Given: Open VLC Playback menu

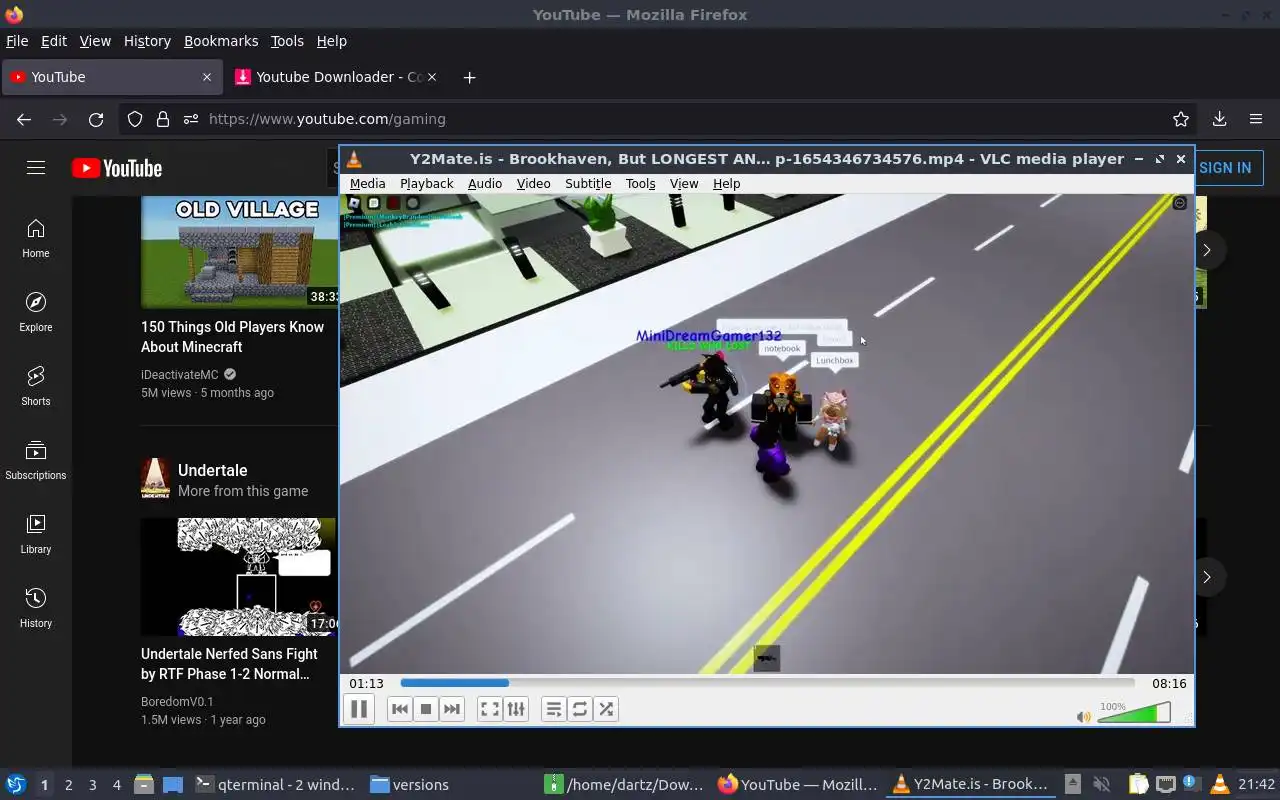Looking at the screenshot, I should pyautogui.click(x=426, y=183).
